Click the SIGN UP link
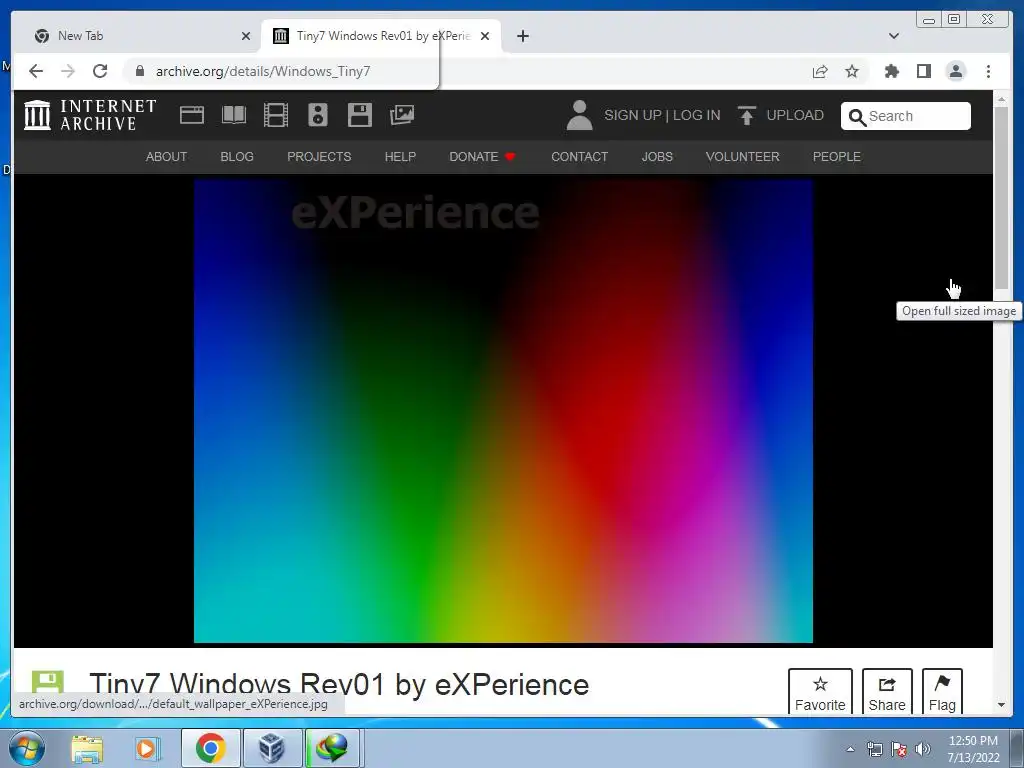Viewport: 1024px width, 768px height. pyautogui.click(x=632, y=116)
